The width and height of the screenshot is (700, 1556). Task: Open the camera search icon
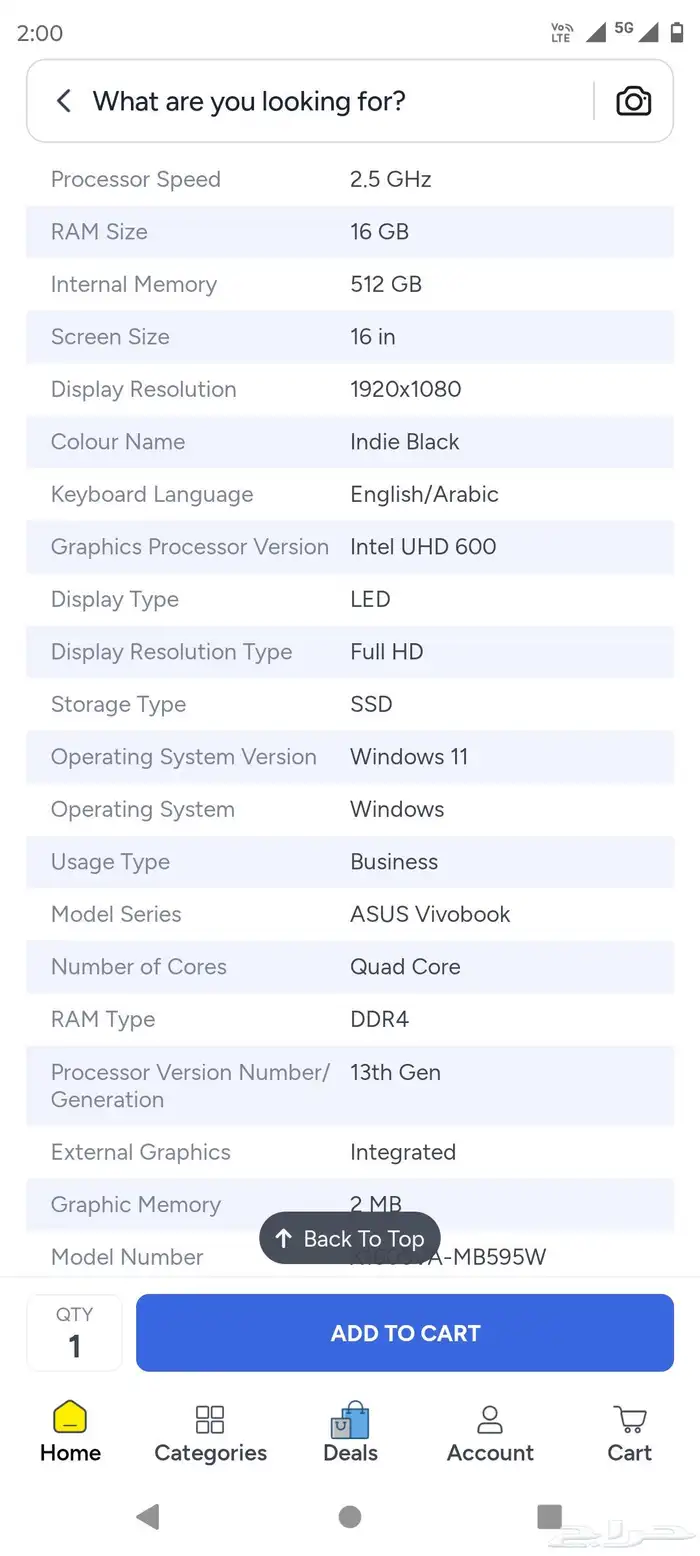[633, 100]
